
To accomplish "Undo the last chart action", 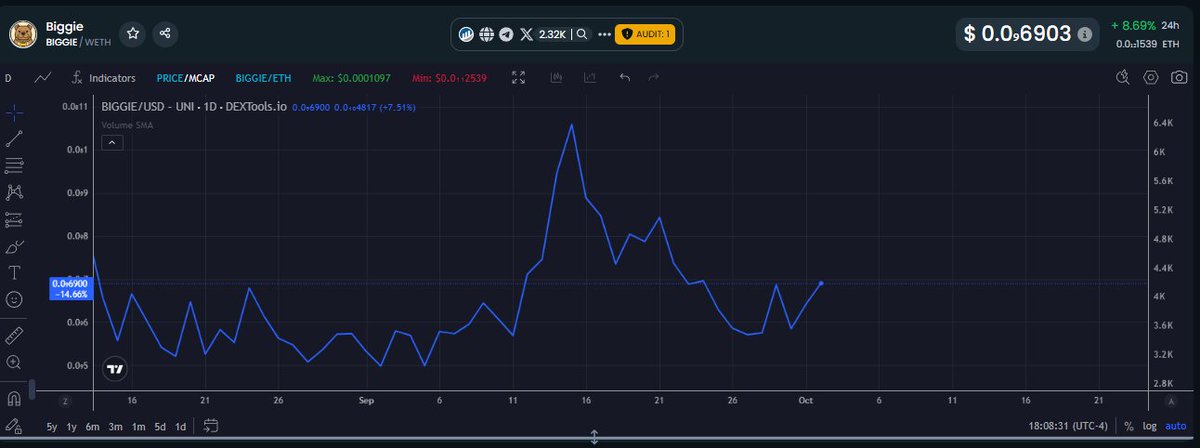I will coord(625,77).
